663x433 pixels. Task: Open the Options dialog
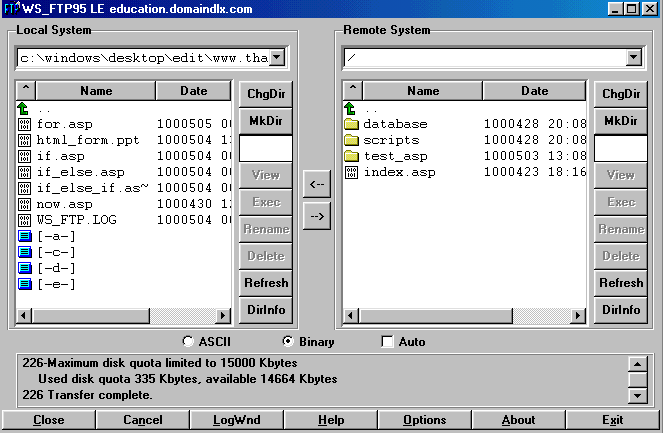pyautogui.click(x=425, y=420)
